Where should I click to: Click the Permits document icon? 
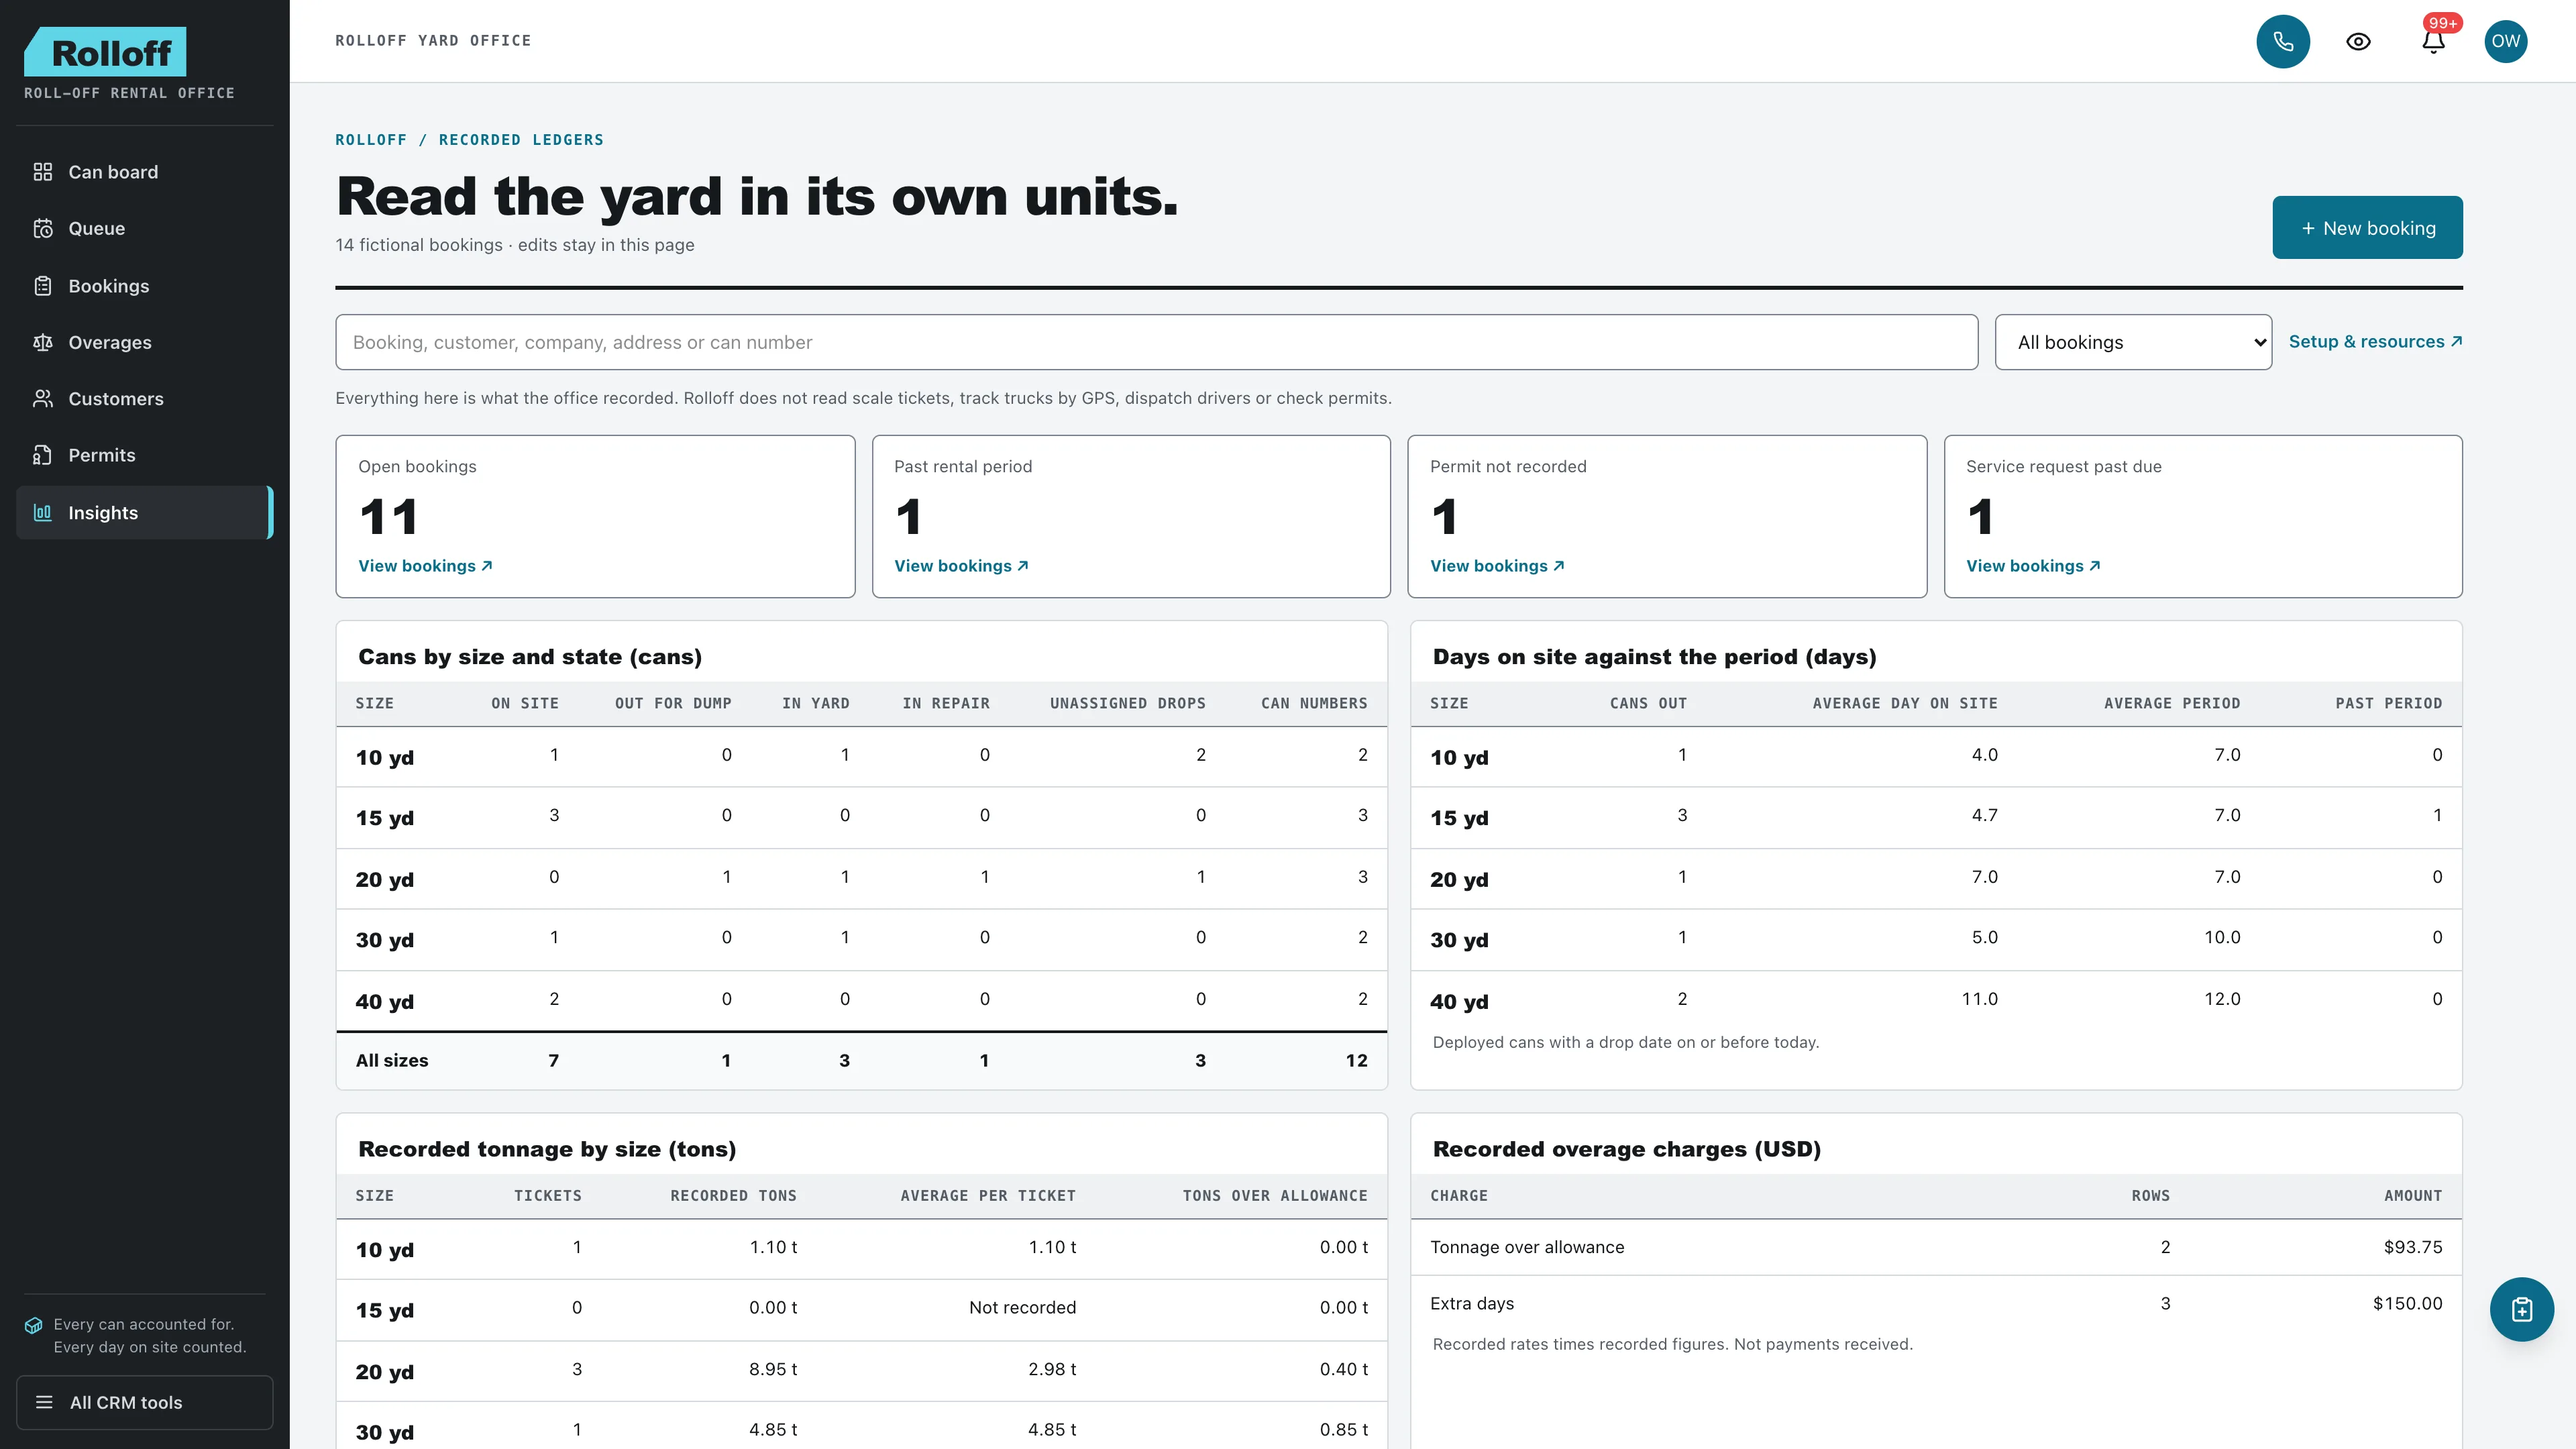pos(43,455)
